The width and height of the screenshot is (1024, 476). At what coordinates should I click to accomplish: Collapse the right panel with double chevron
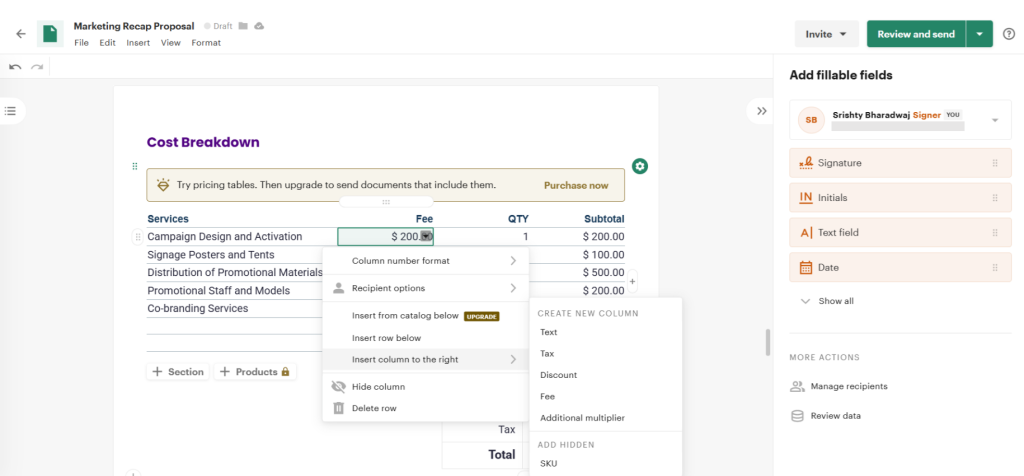761,111
